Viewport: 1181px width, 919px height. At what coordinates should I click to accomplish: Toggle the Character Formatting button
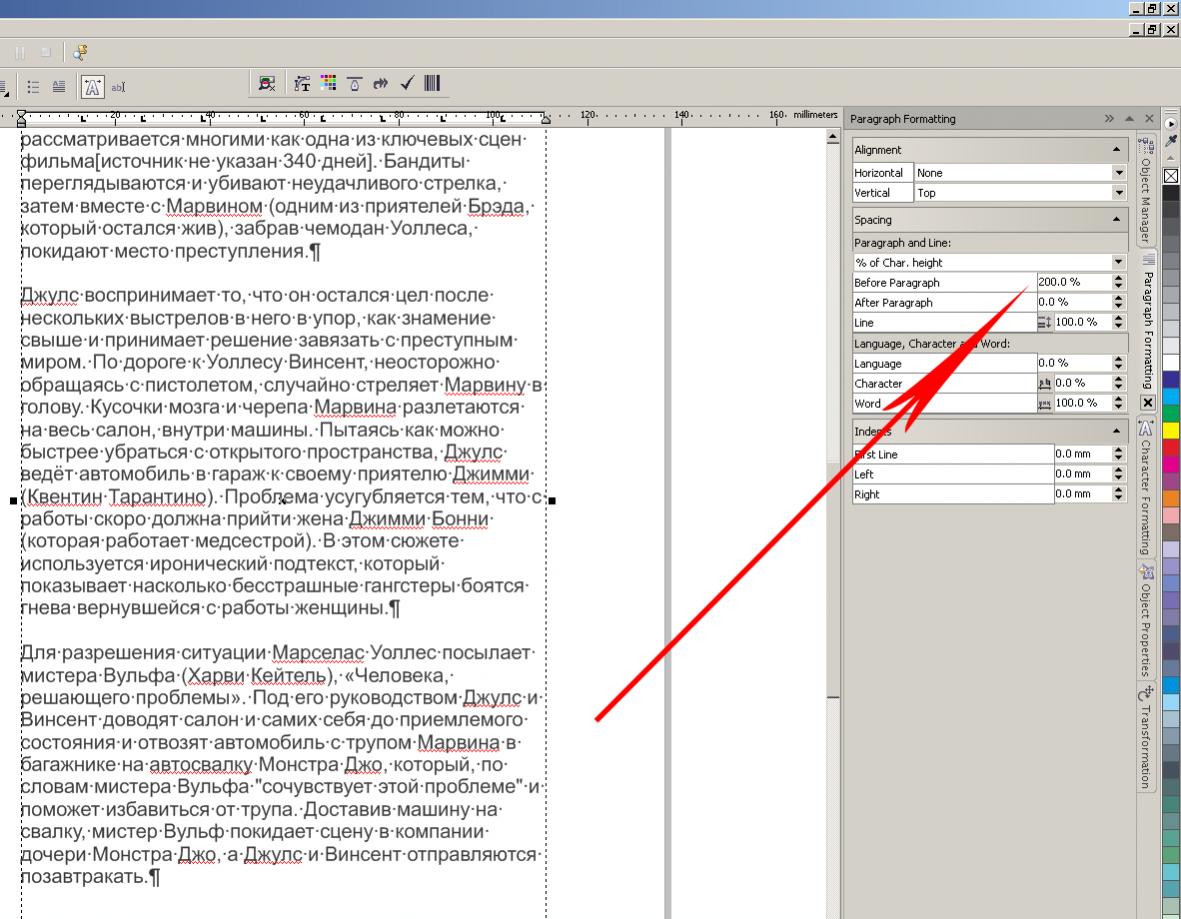[92, 87]
